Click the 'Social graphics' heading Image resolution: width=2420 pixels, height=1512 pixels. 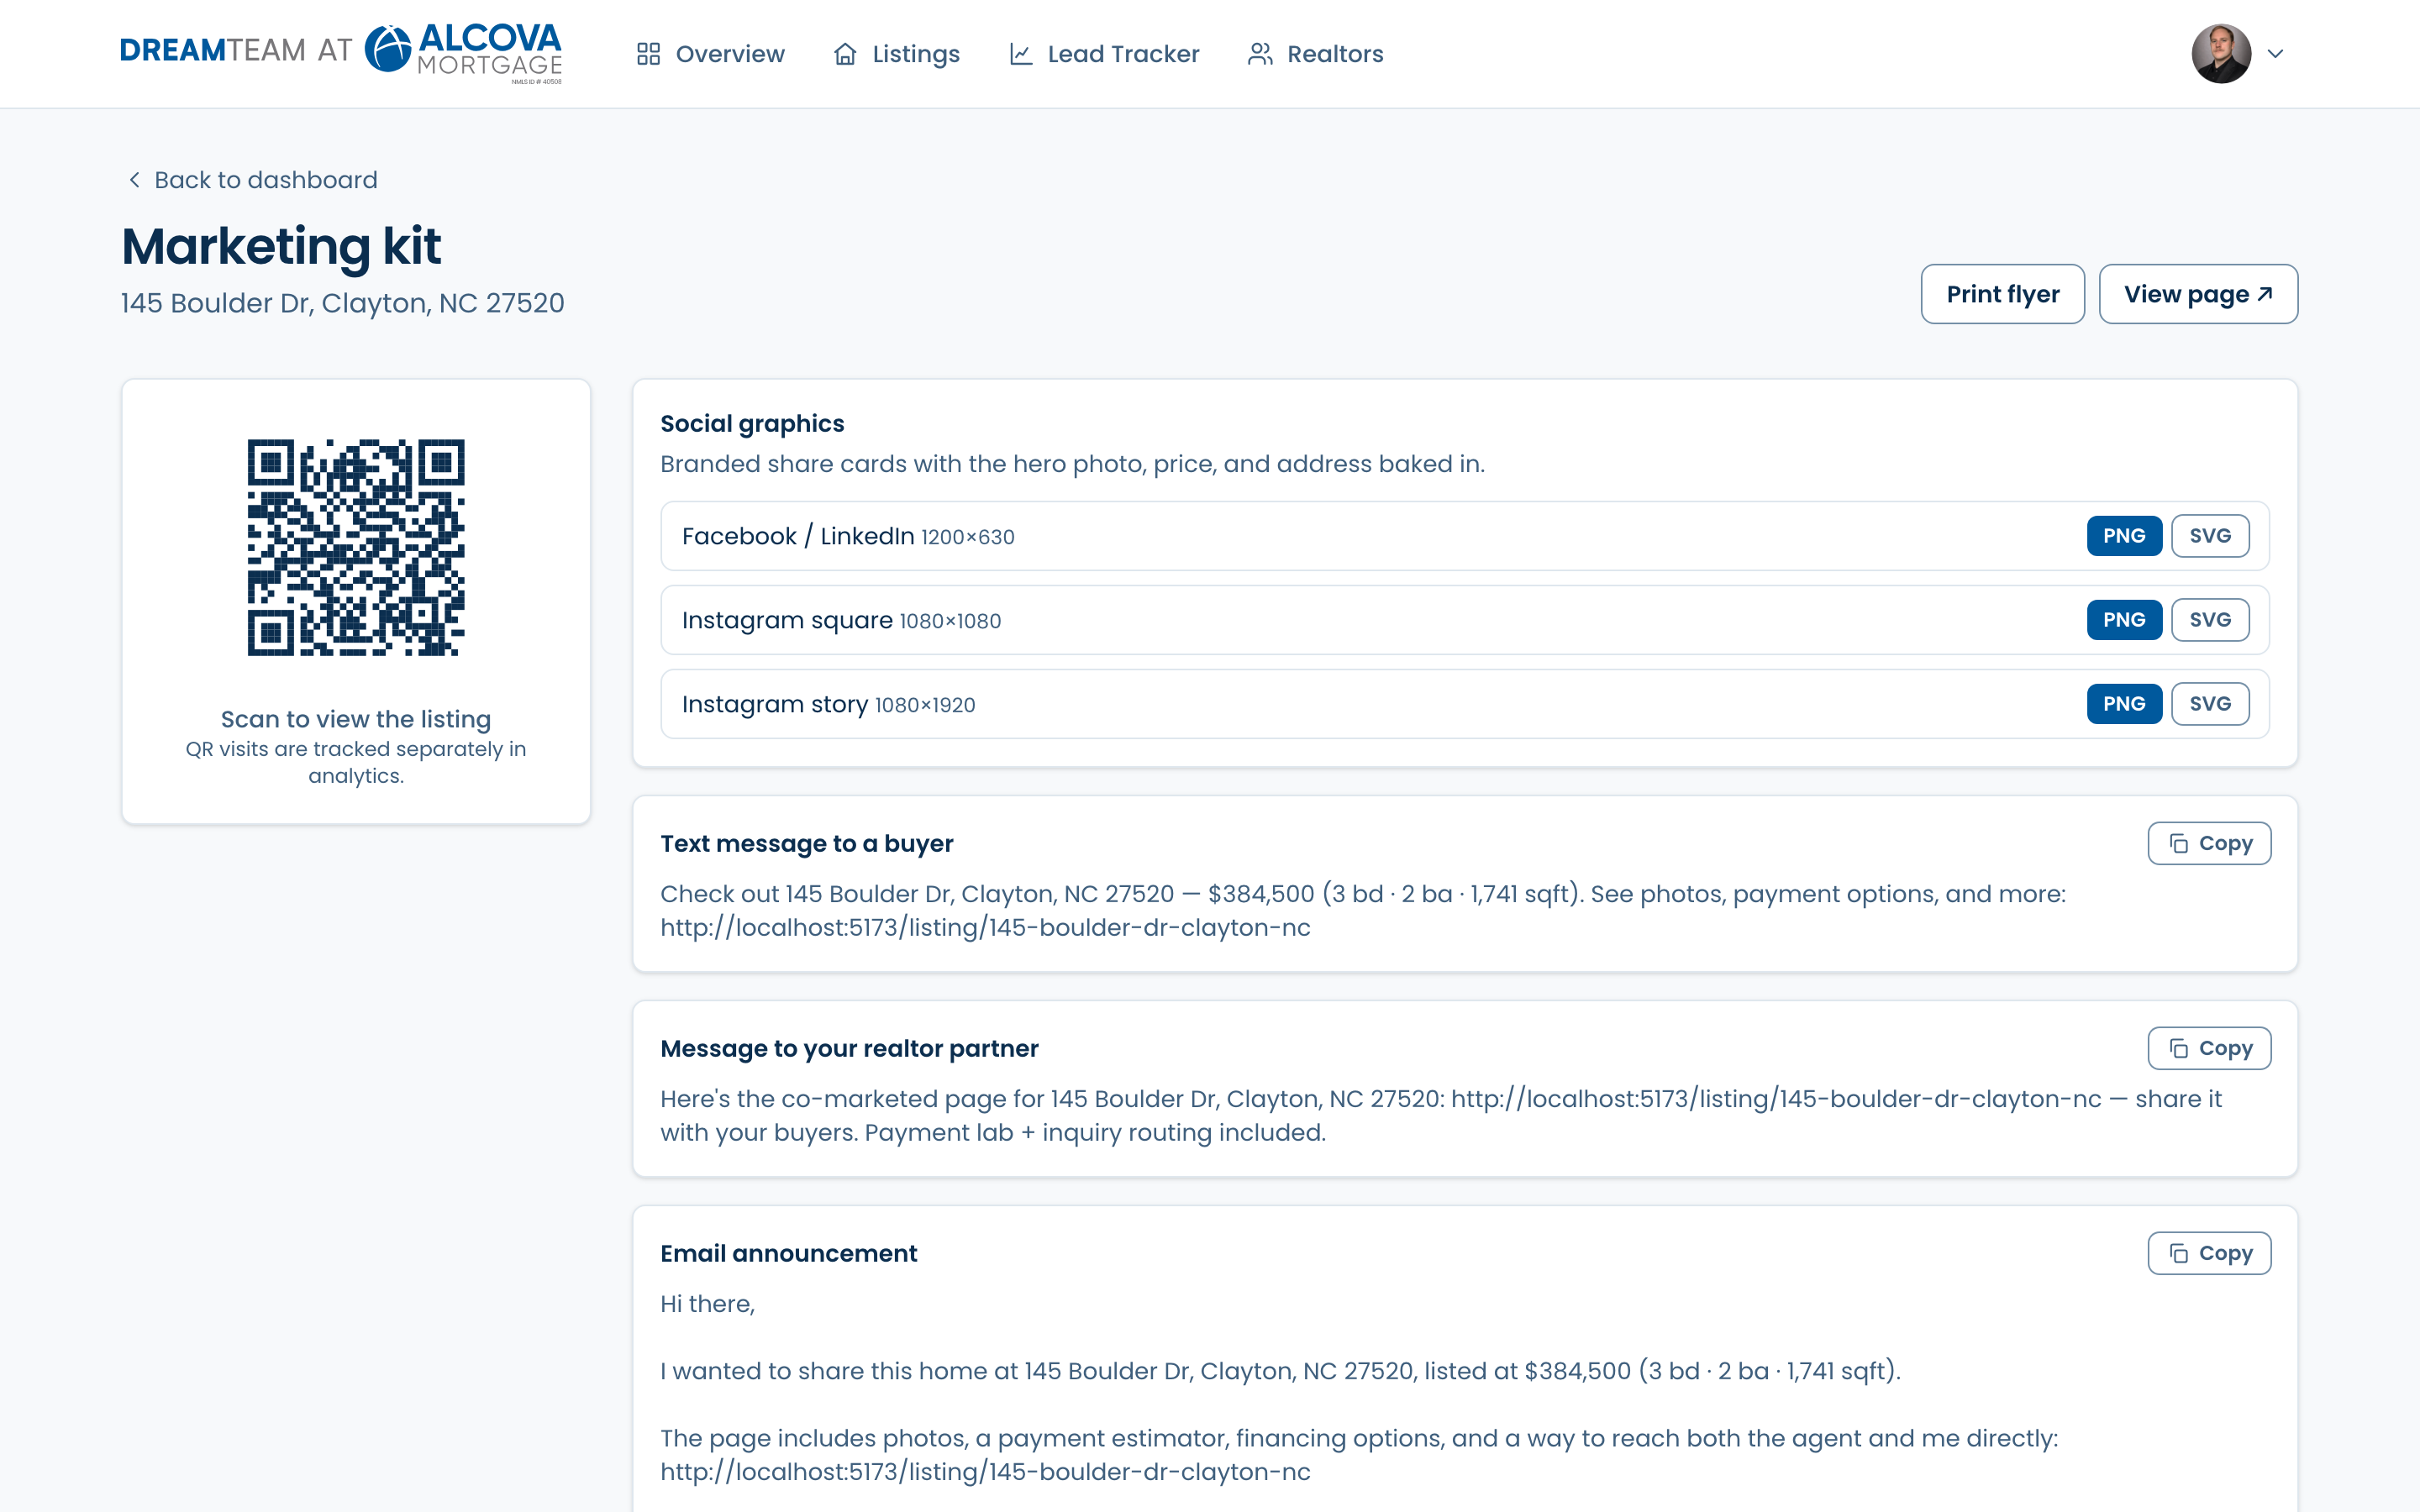(x=752, y=424)
